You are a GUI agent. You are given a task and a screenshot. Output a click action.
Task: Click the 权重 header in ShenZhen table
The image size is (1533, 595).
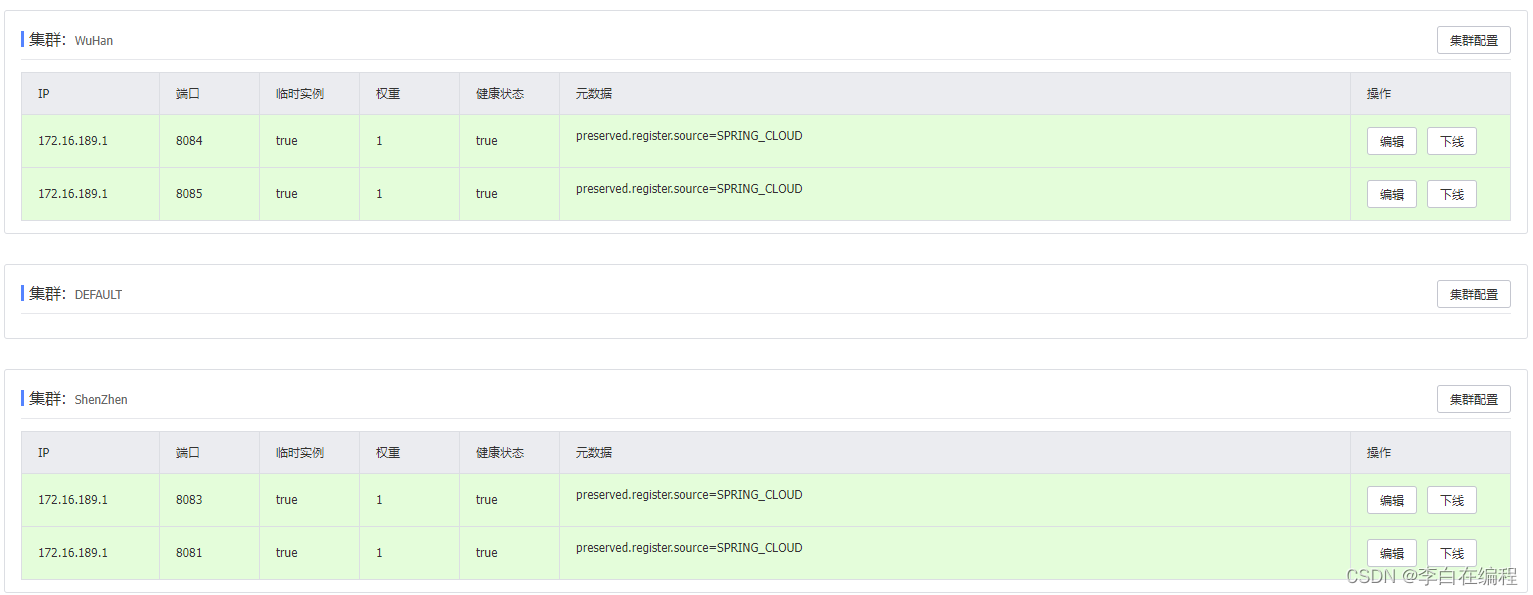388,453
